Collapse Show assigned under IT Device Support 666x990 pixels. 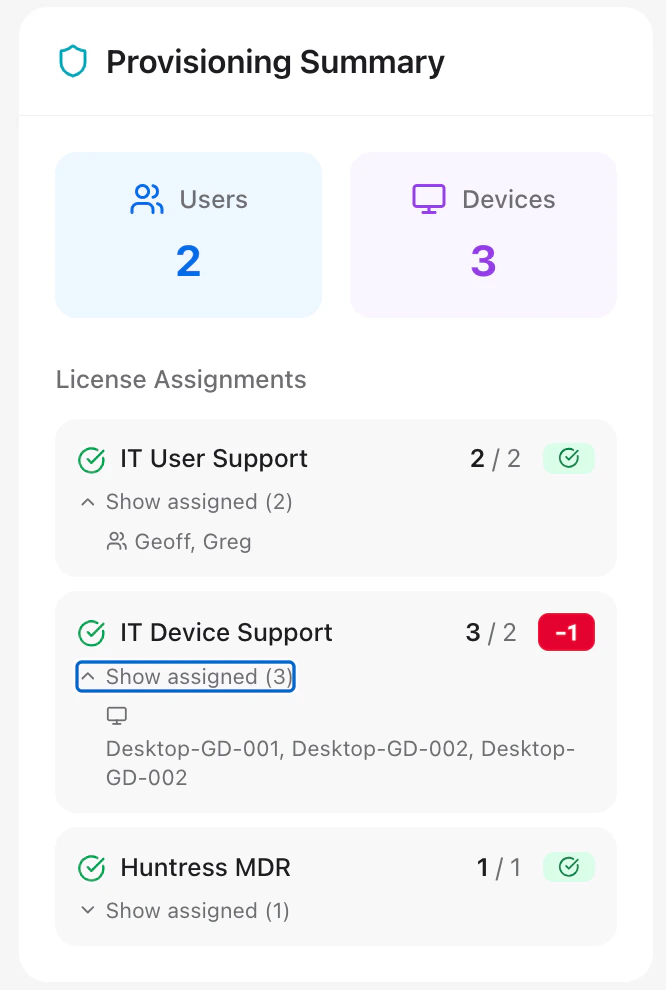click(x=185, y=677)
